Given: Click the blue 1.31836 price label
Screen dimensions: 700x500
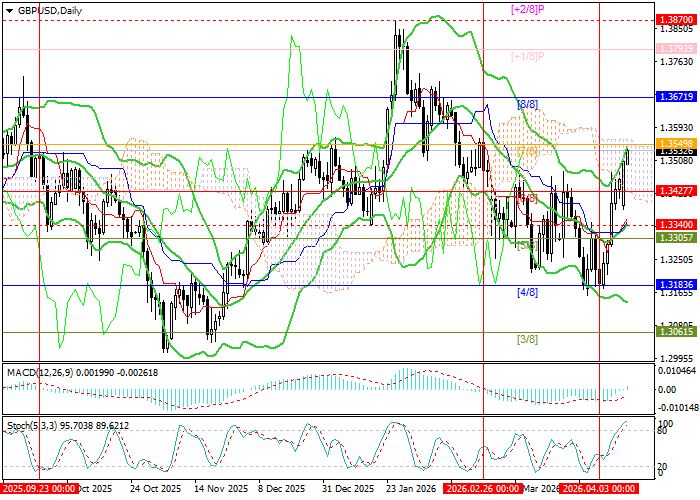Looking at the screenshot, I should [676, 285].
